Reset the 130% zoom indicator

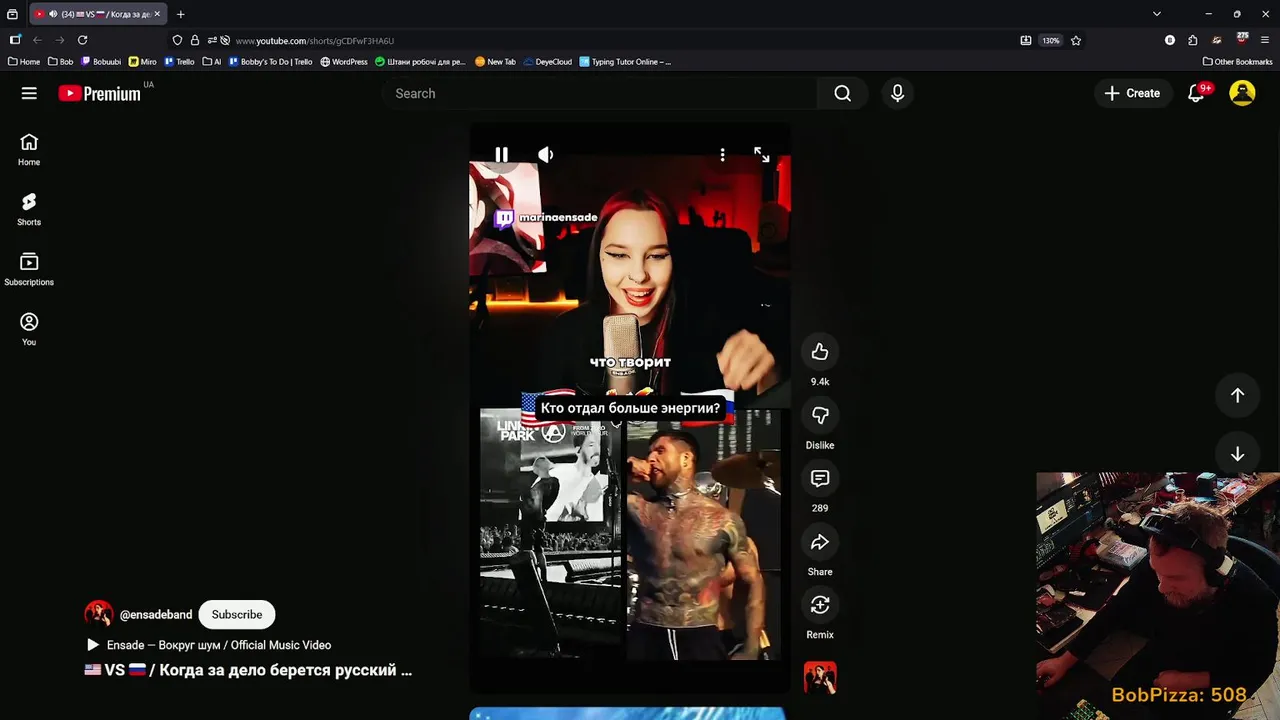[x=1051, y=40]
